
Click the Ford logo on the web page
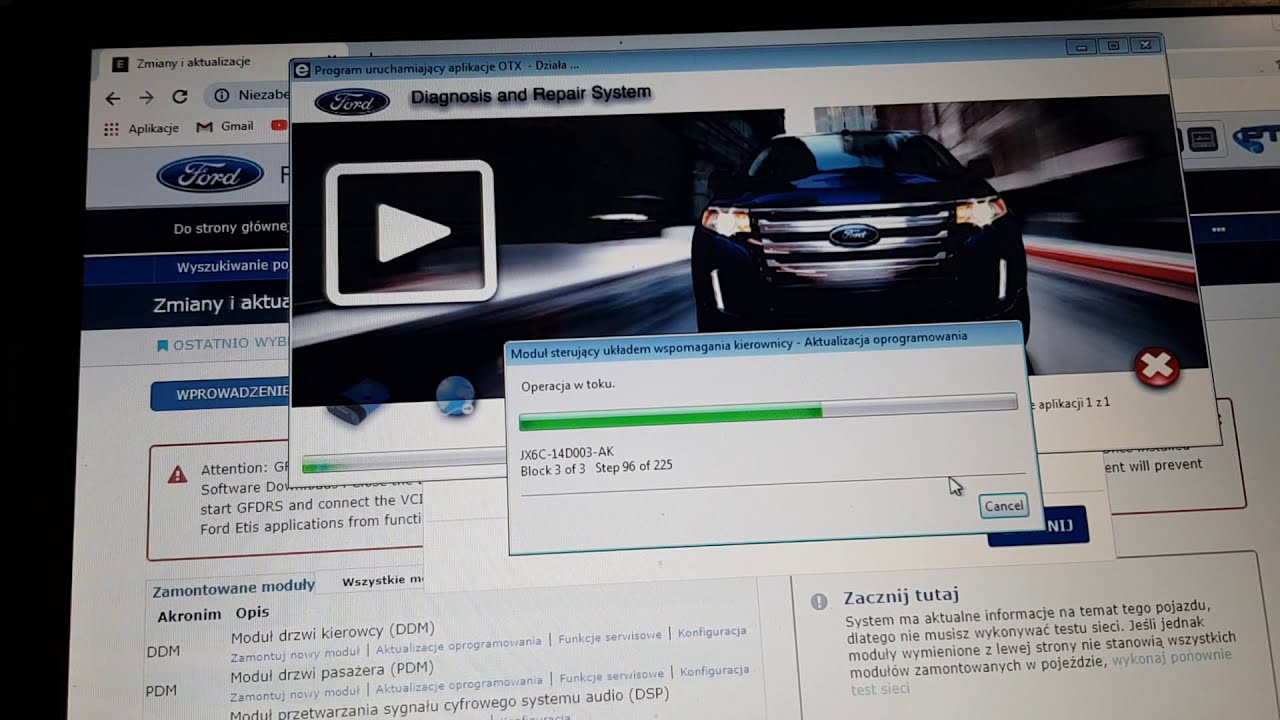click(x=210, y=176)
